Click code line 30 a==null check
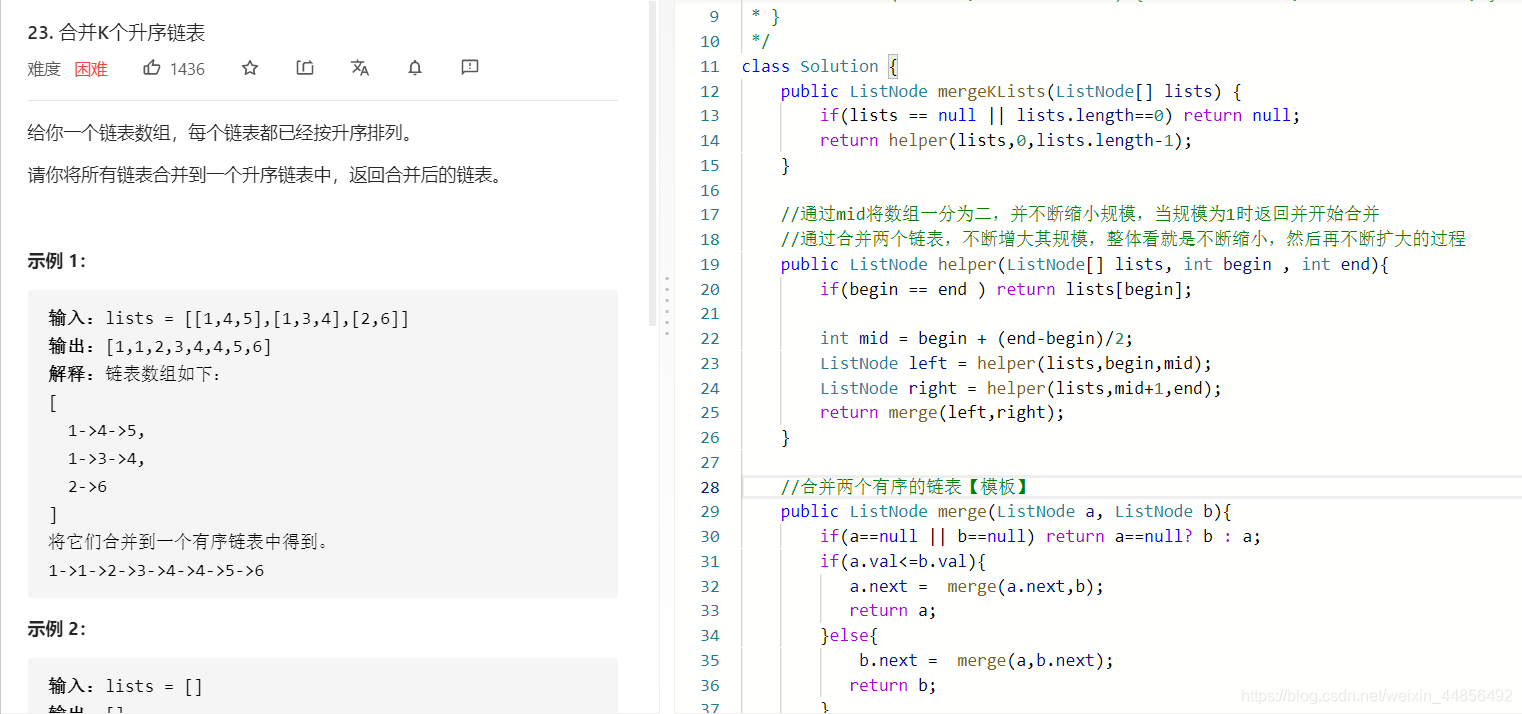The image size is (1522, 714). tap(1040, 536)
